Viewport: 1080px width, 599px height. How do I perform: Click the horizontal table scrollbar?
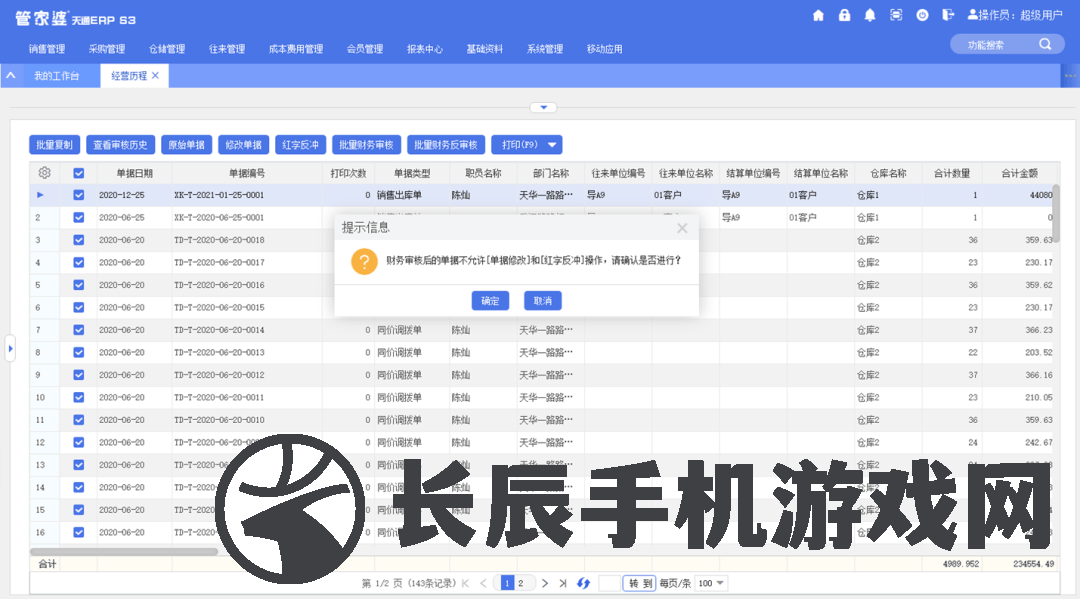124,551
